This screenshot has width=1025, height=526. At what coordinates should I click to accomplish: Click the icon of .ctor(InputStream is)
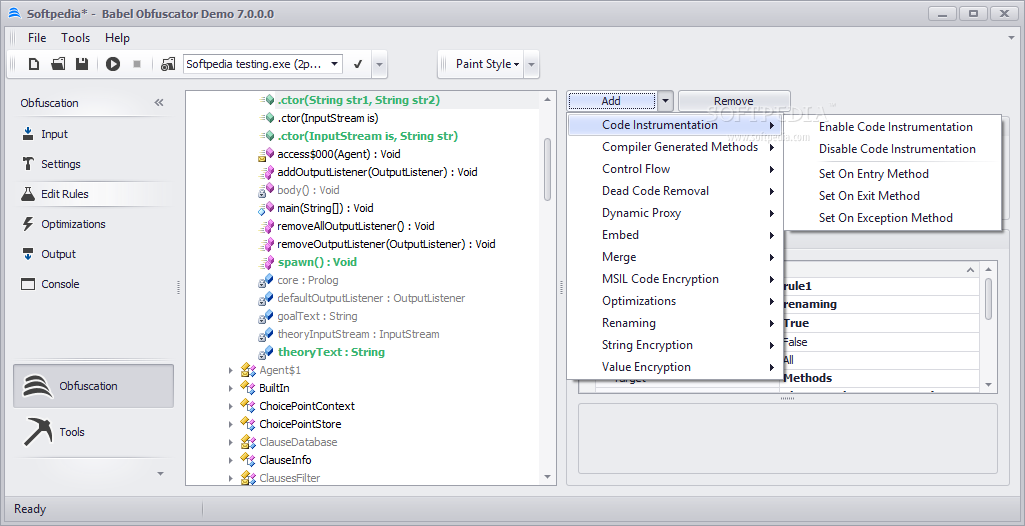[266, 118]
